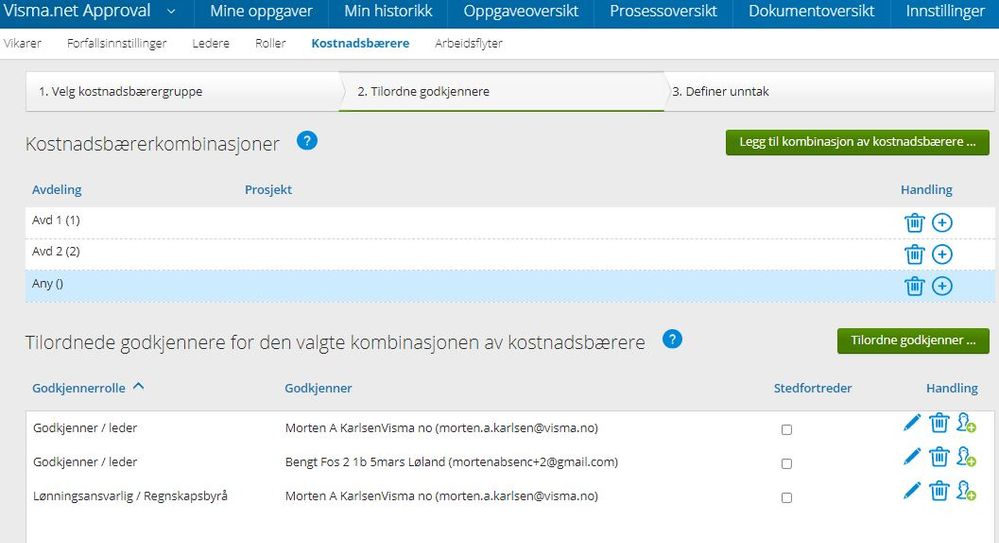Add to Avd 1 (1) using plus icon
Screen dimensions: 999x543
pyautogui.click(x=942, y=222)
